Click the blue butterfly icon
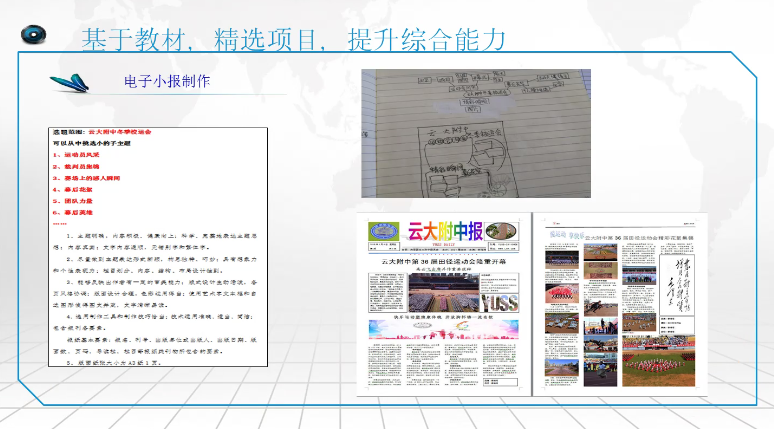774x429 pixels. coord(72,82)
